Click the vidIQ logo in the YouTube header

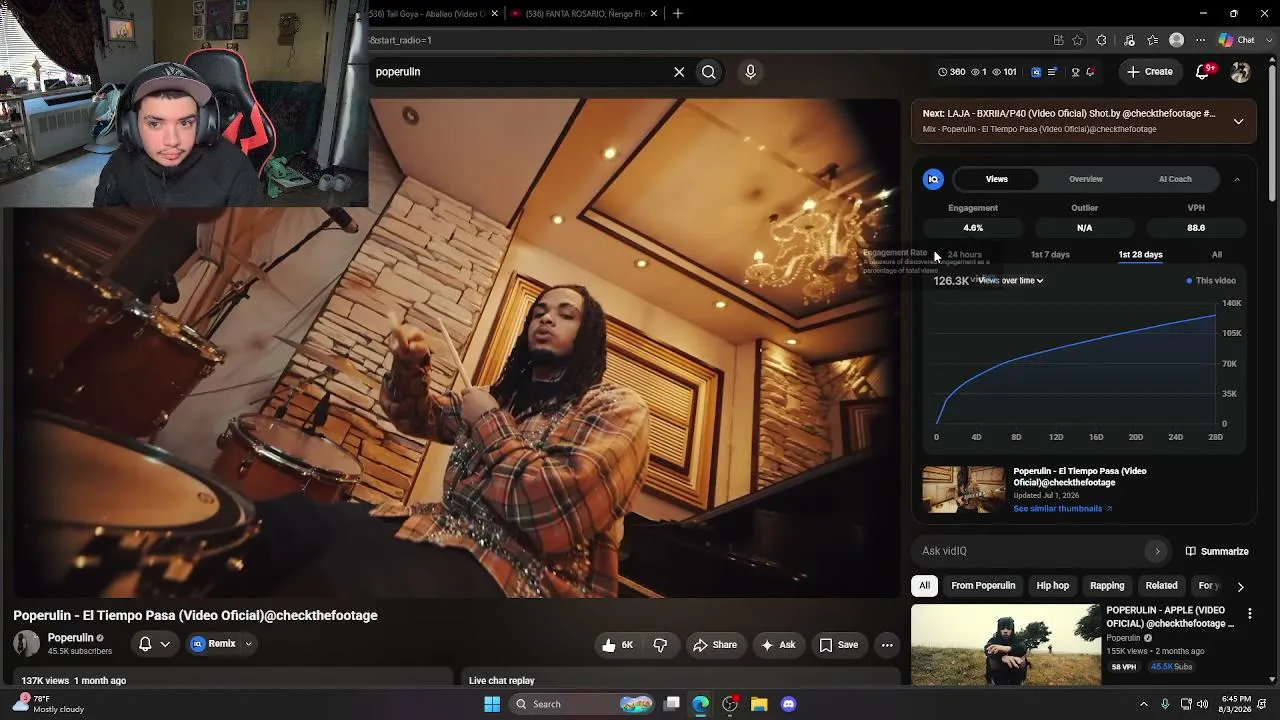[1036, 72]
